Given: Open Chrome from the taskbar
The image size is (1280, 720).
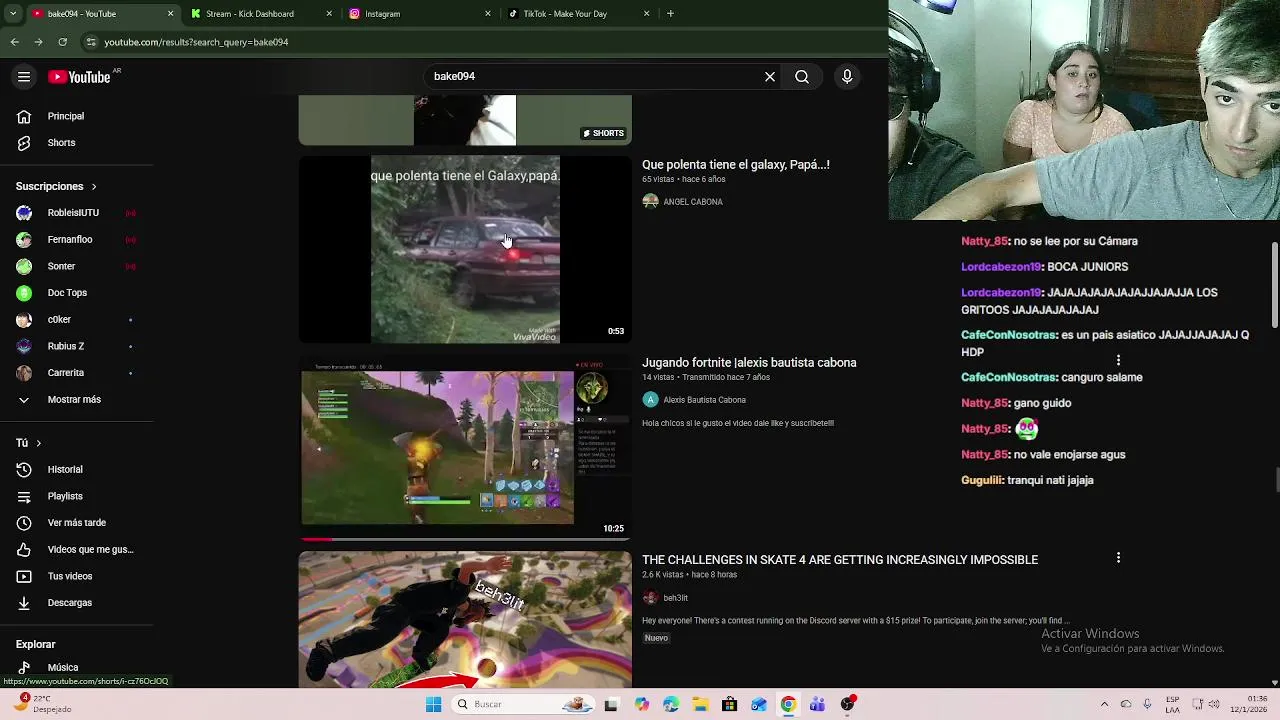Looking at the screenshot, I should tap(788, 704).
